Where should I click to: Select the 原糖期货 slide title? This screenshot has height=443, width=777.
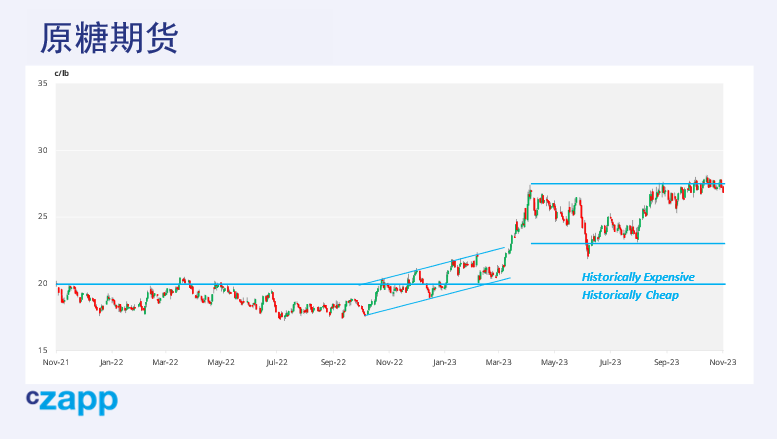coord(109,37)
